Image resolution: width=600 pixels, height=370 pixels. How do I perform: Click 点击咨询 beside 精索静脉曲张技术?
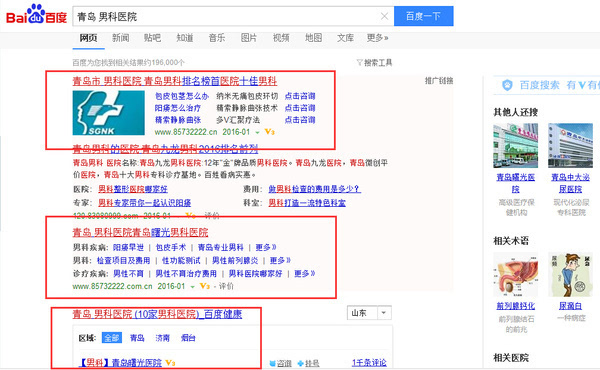tap(300, 108)
